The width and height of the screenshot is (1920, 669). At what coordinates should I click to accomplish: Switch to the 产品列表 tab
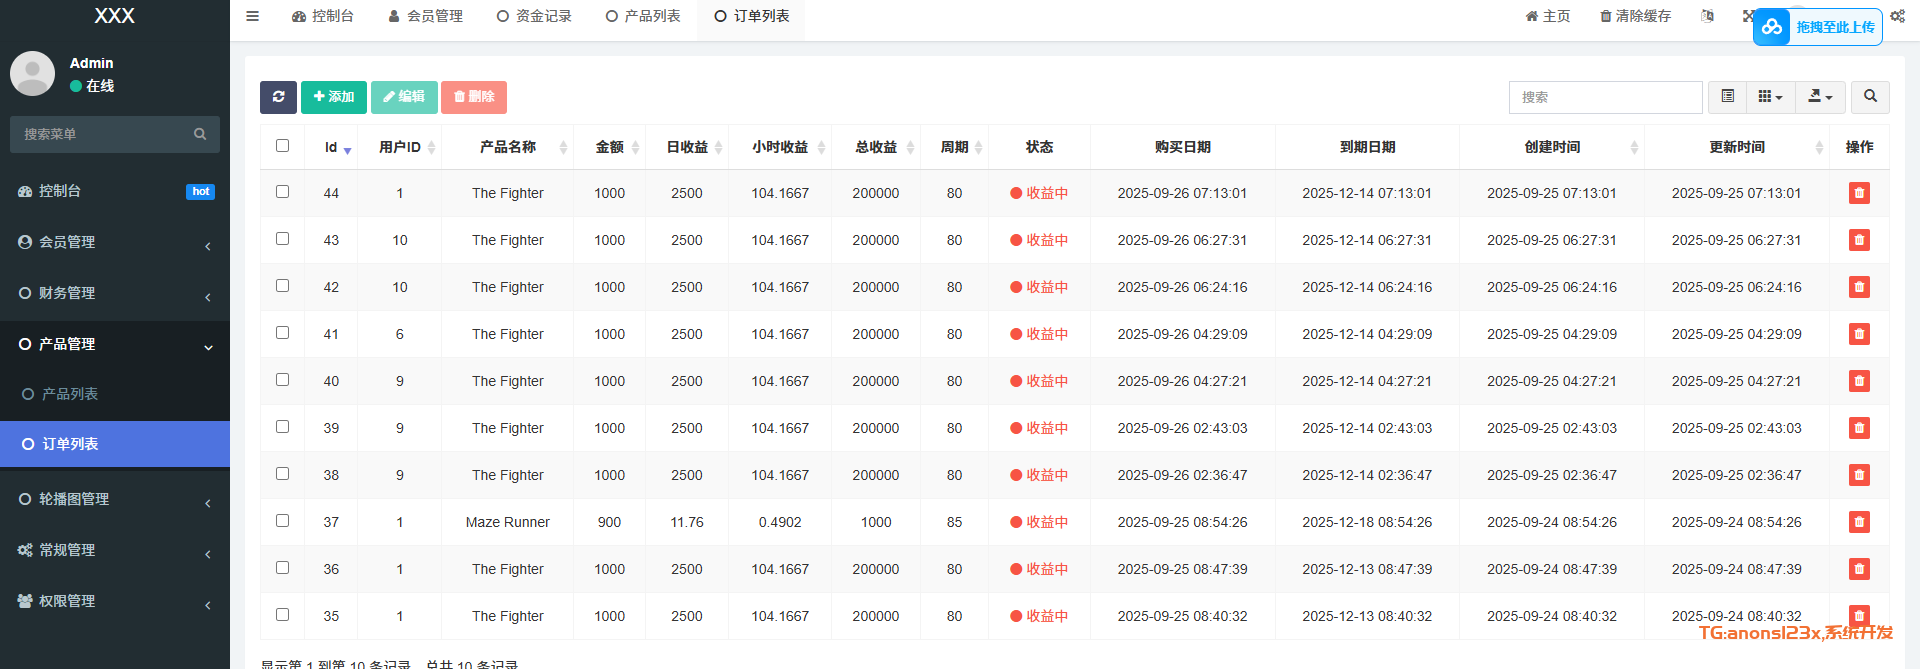point(643,16)
